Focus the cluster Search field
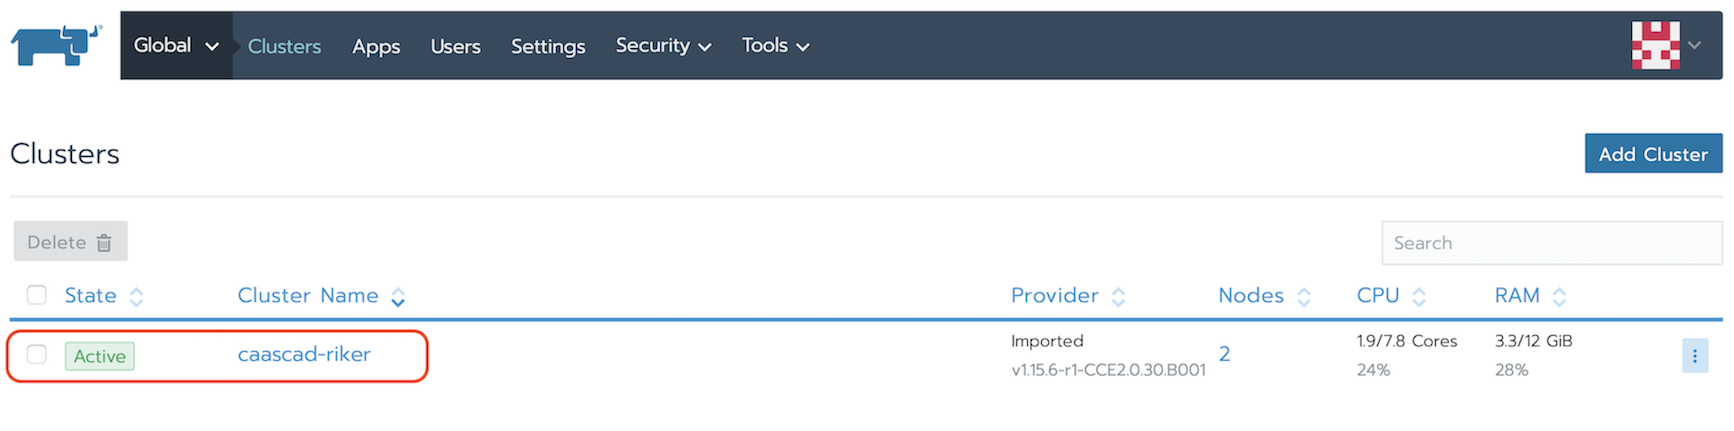Screen dimensions: 1734x431 pos(1550,243)
